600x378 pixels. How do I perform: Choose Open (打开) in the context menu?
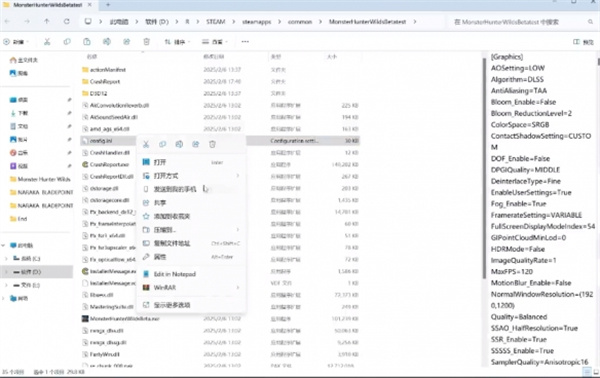coord(191,162)
